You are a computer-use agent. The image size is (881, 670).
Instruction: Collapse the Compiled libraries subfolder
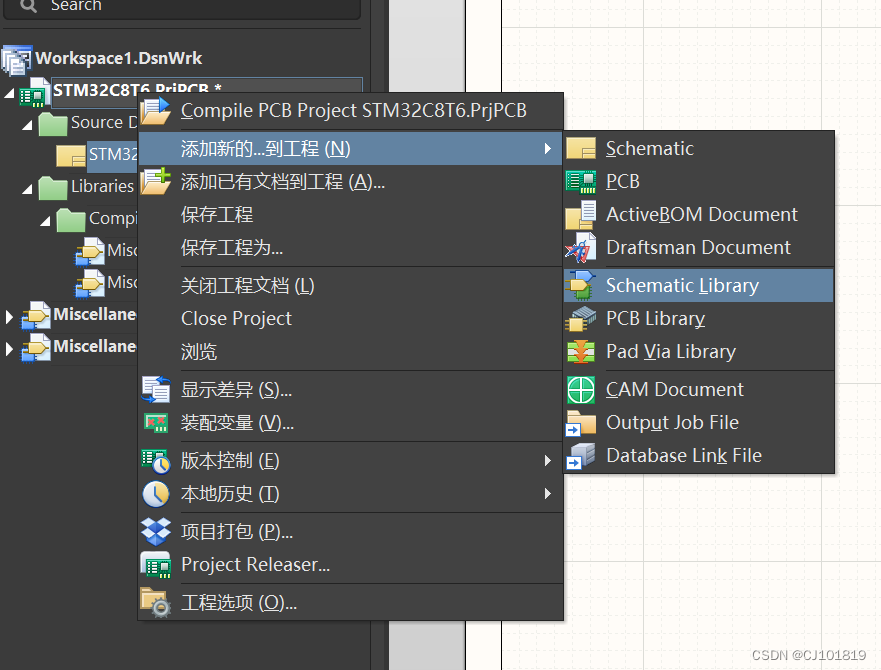pos(46,221)
